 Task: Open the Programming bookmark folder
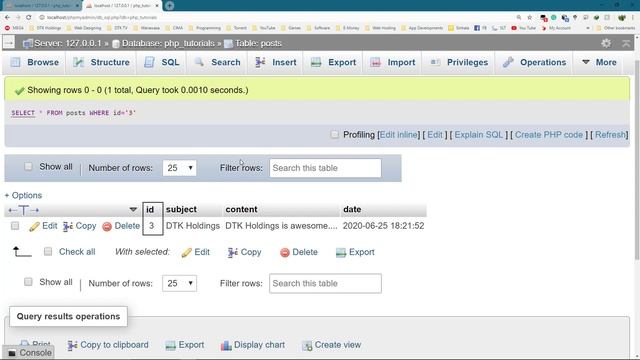click(x=204, y=28)
